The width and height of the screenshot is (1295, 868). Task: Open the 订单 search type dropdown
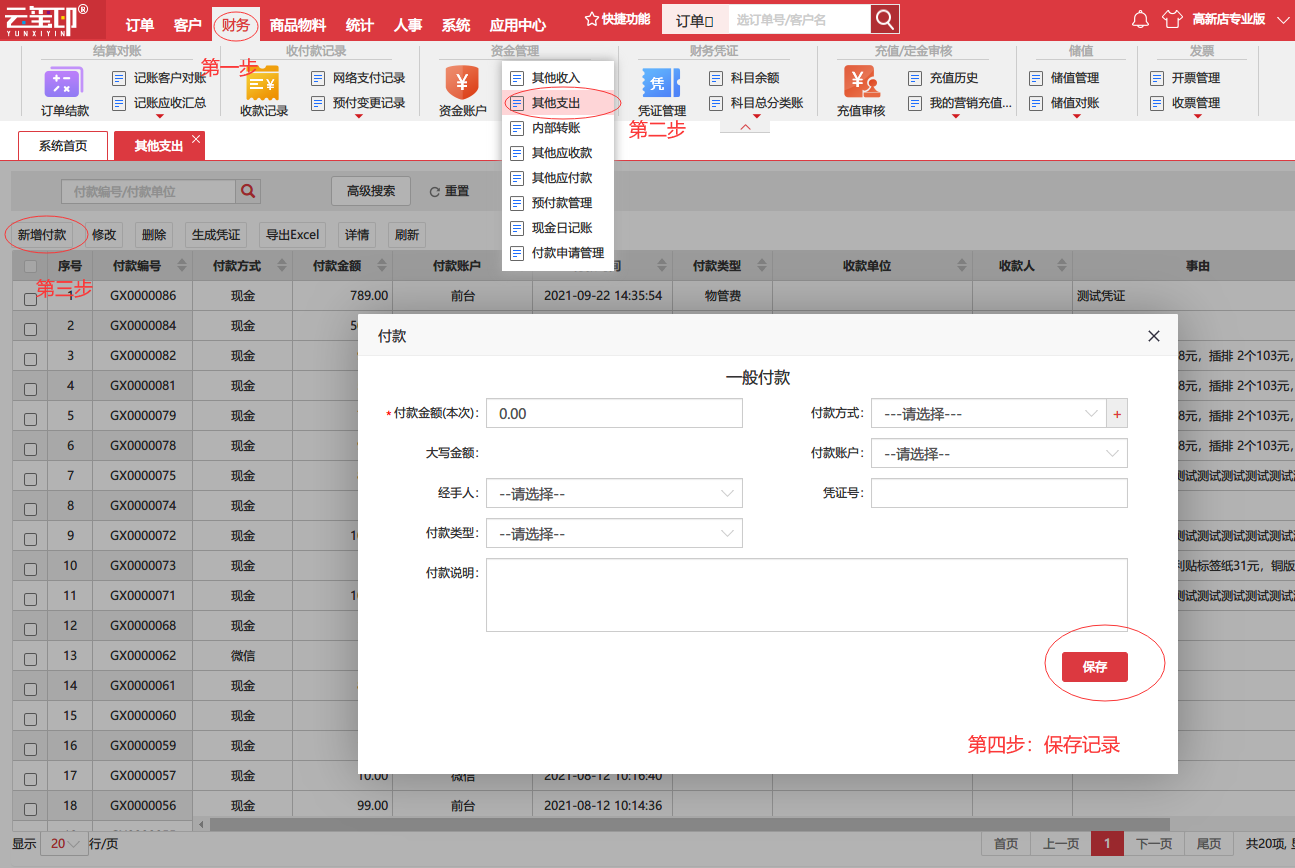pyautogui.click(x=694, y=20)
